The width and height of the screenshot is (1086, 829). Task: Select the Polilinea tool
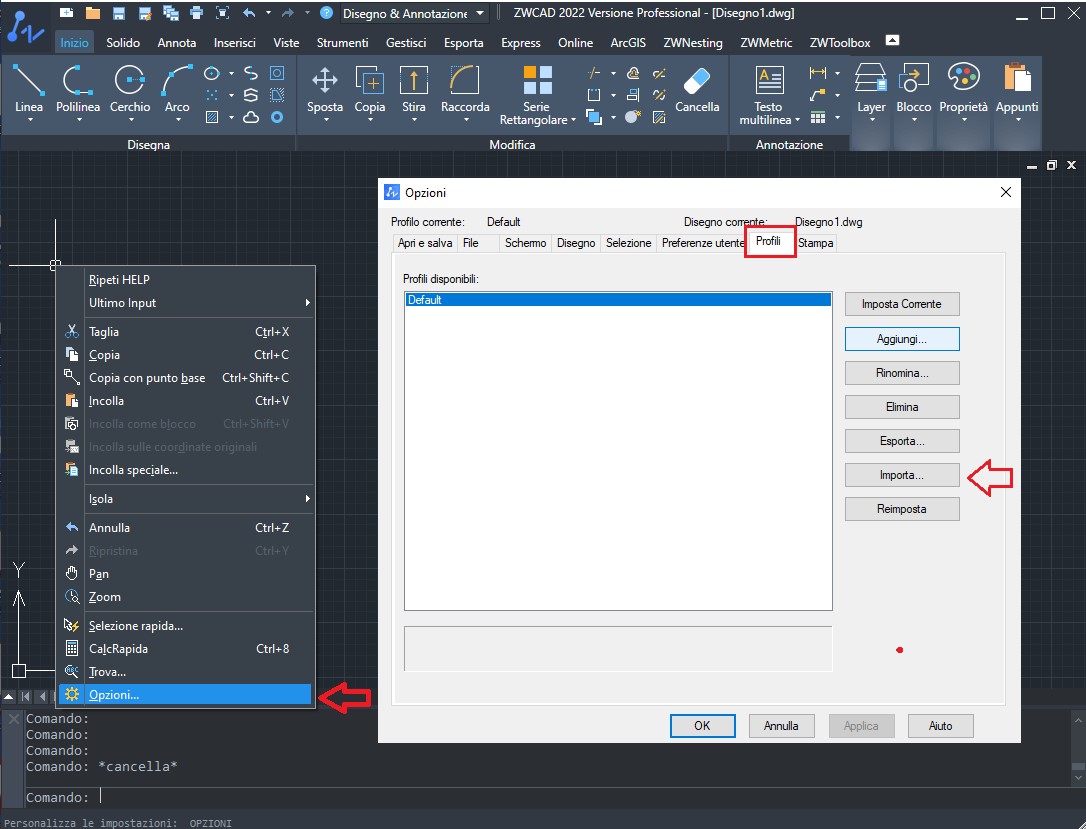(78, 89)
